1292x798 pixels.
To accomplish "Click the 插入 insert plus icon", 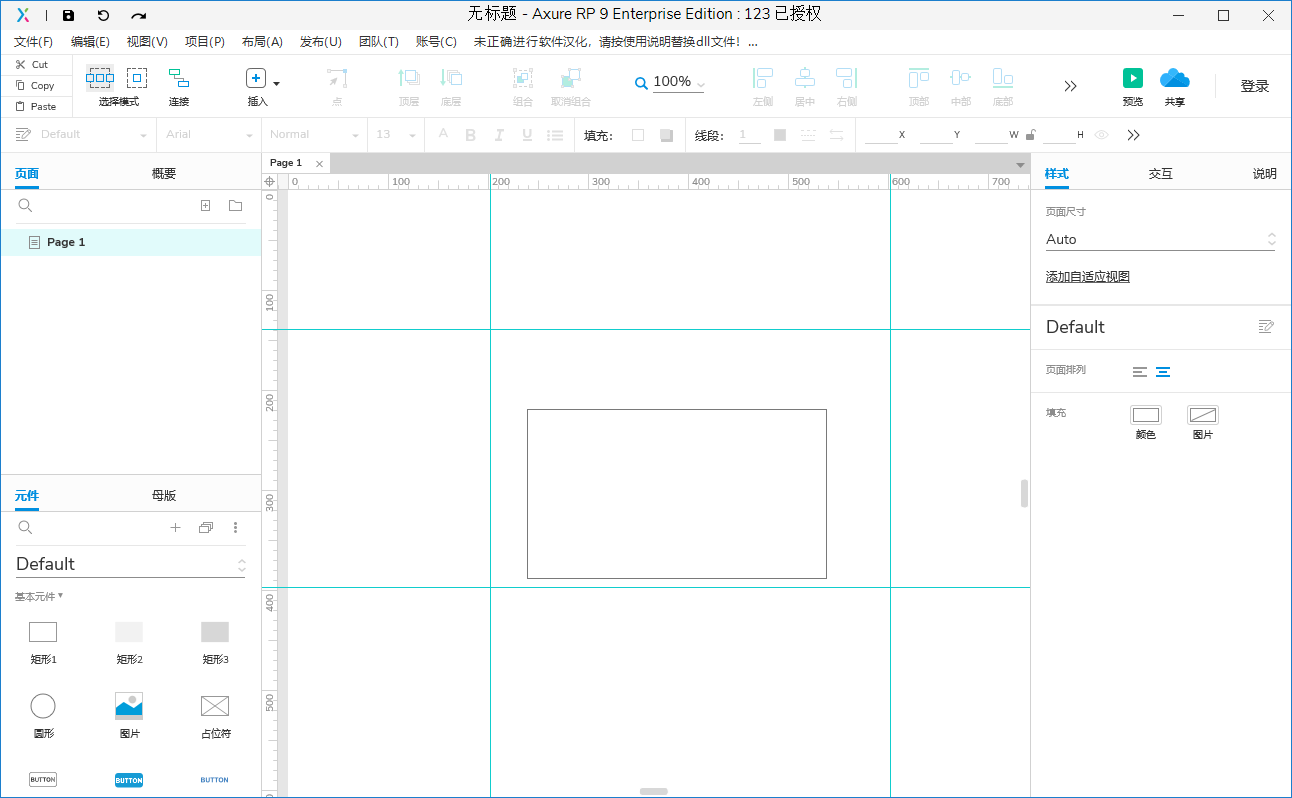I will pos(256,78).
